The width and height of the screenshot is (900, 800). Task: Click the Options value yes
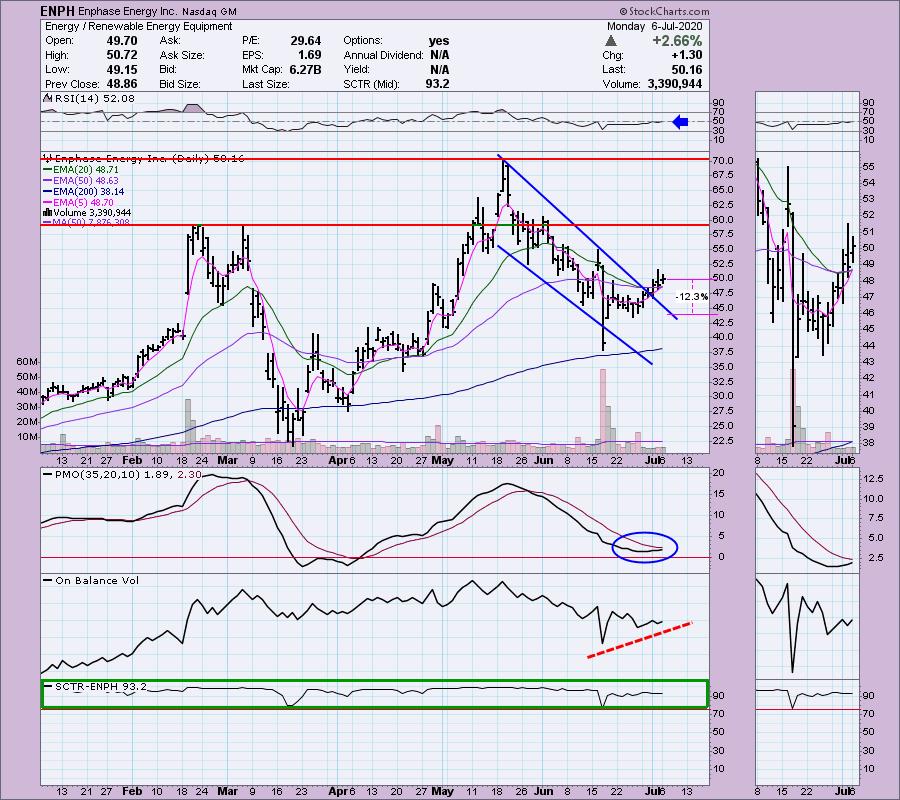tap(439, 41)
